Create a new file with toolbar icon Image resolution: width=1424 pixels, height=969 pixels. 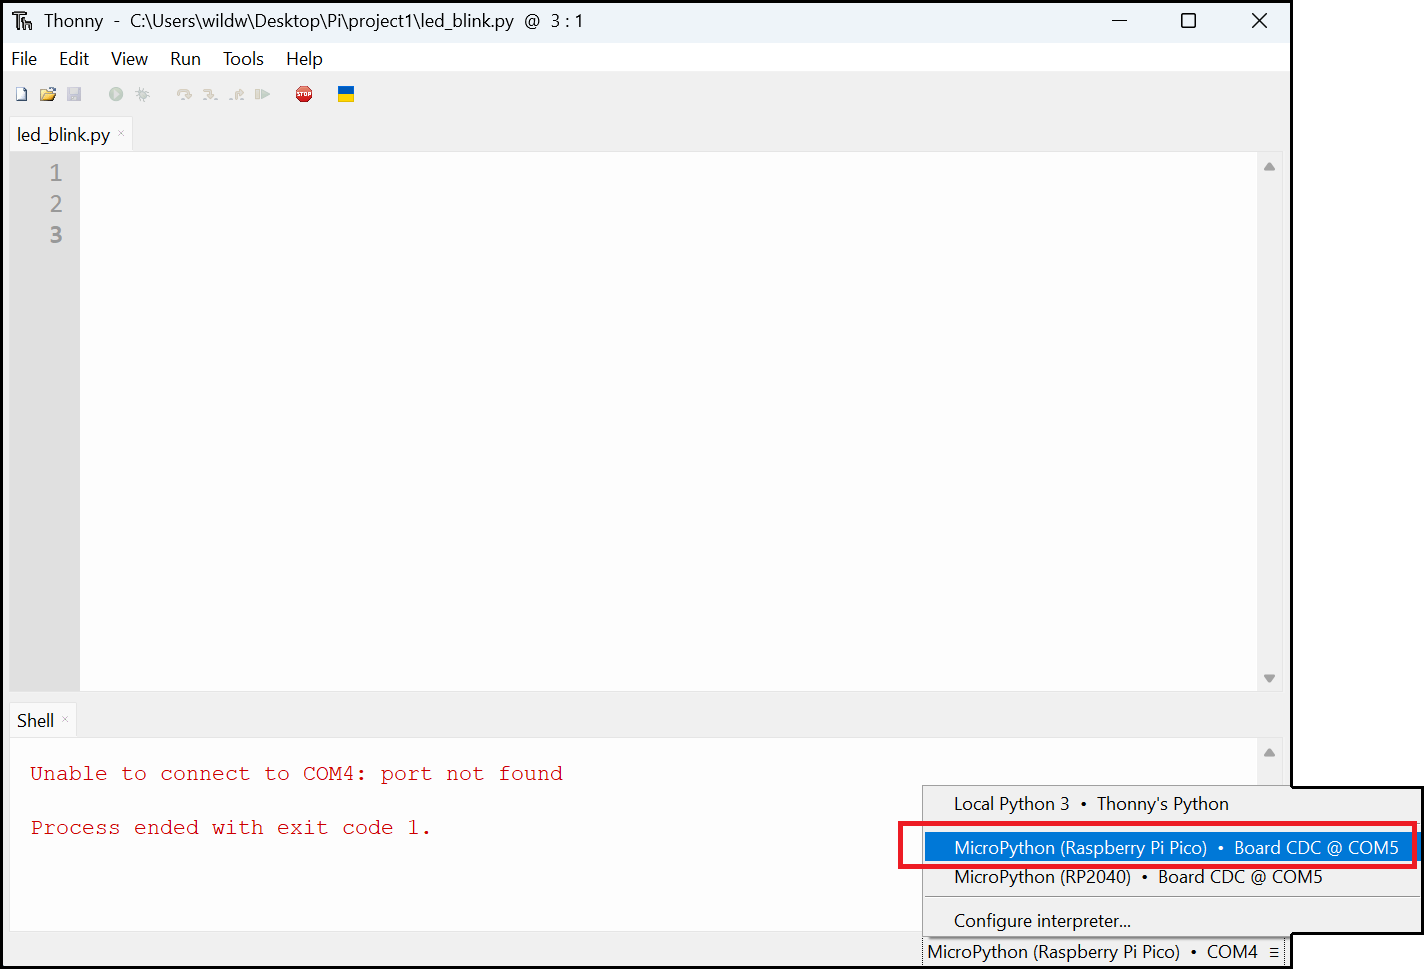[x=21, y=94]
